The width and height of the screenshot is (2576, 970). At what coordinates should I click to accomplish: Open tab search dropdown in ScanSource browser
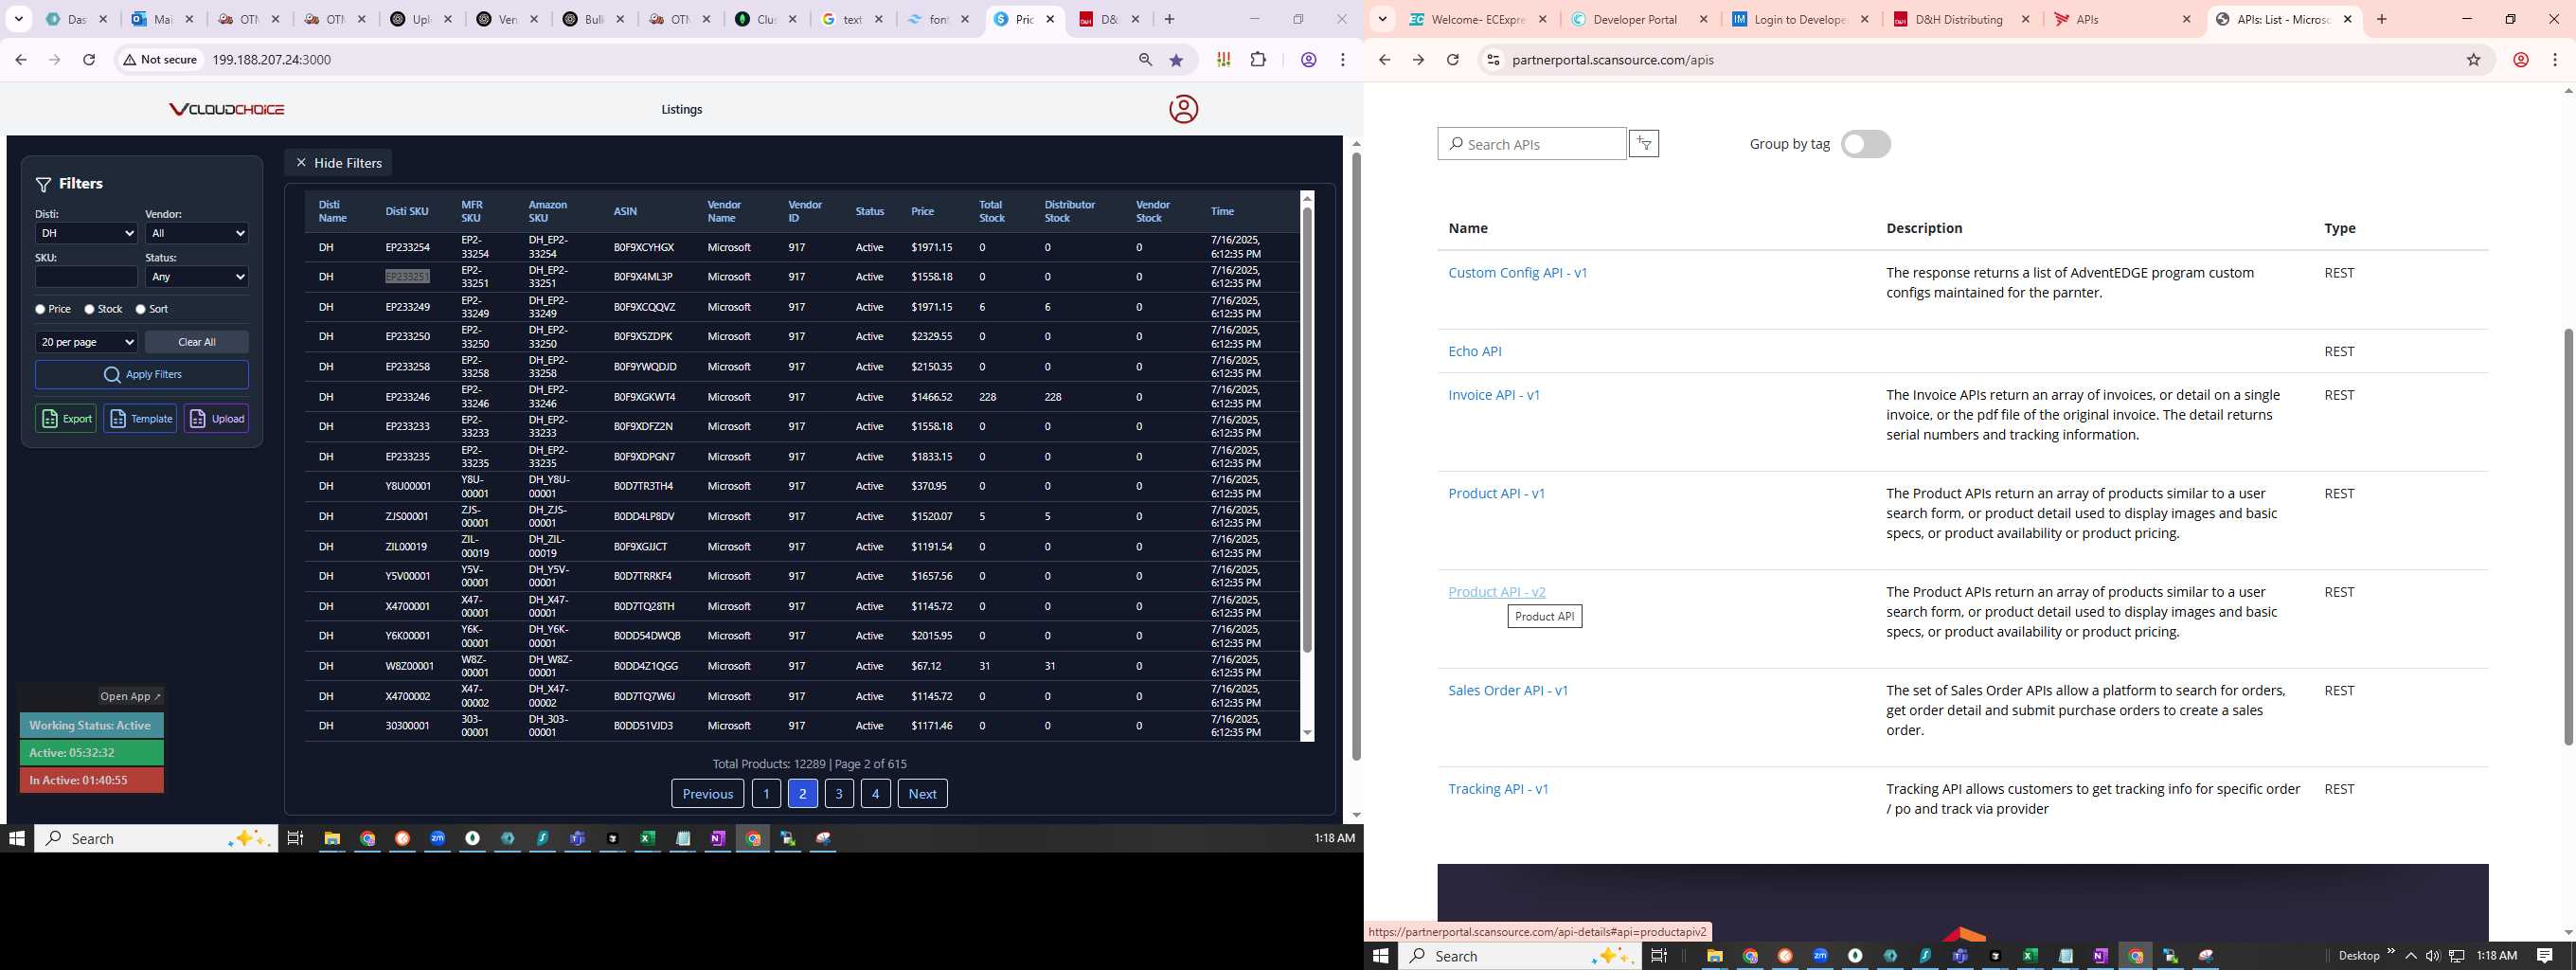click(x=1382, y=19)
